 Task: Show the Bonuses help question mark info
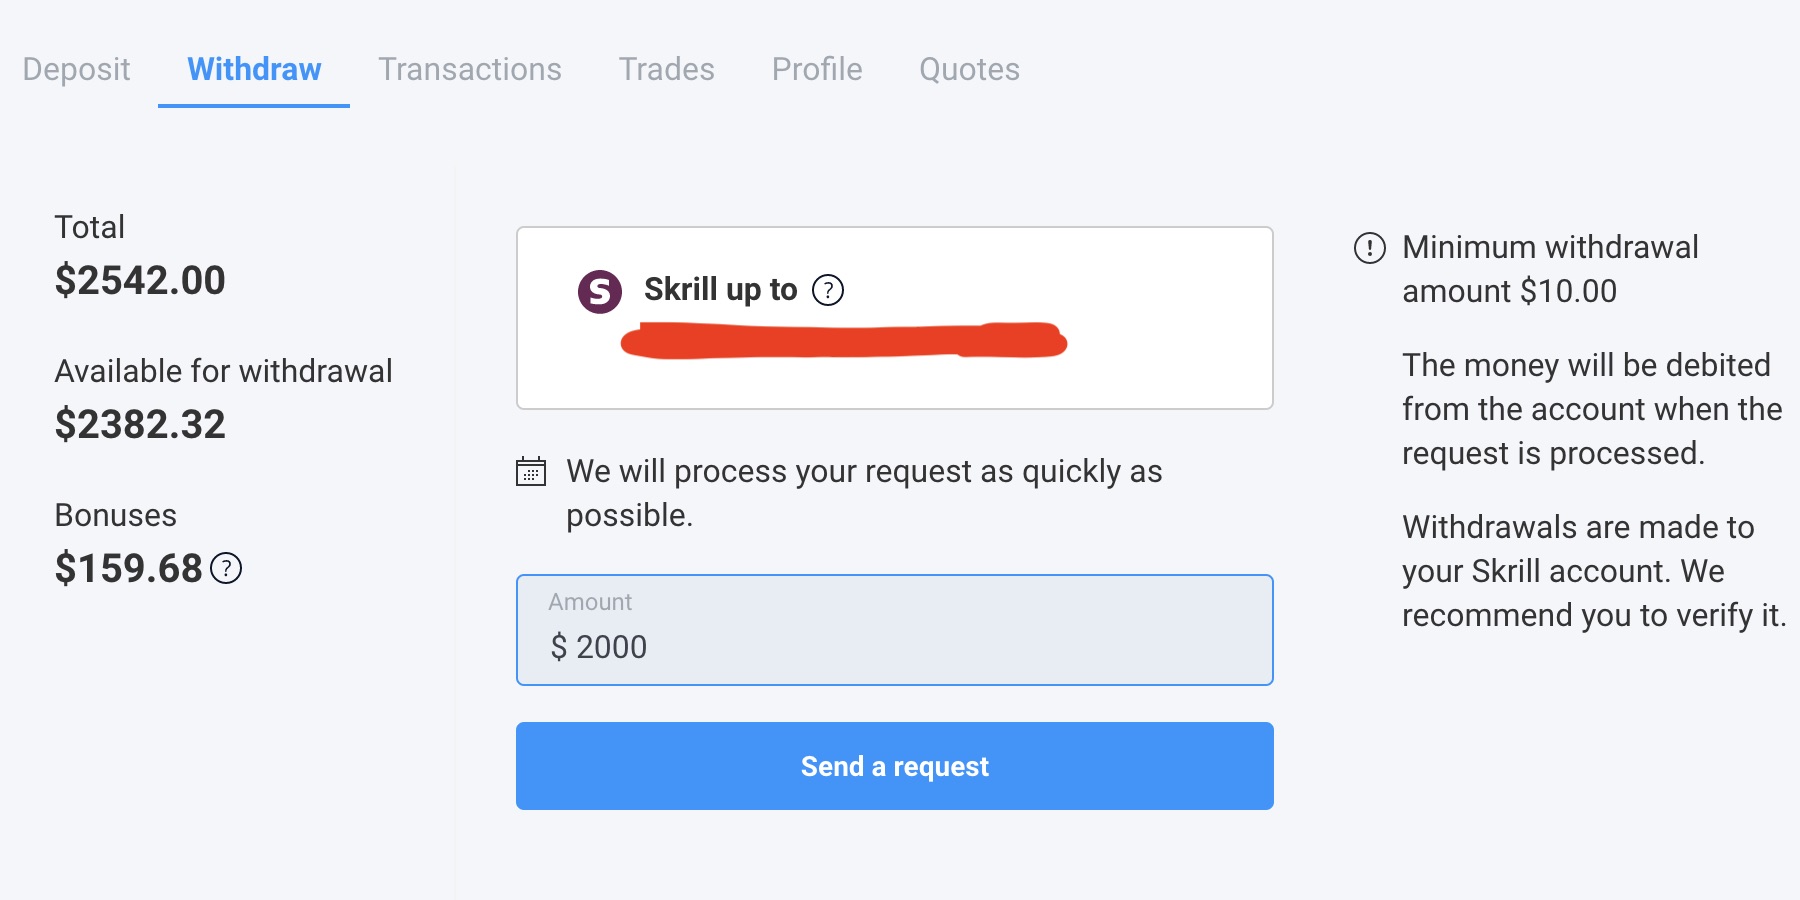click(227, 568)
